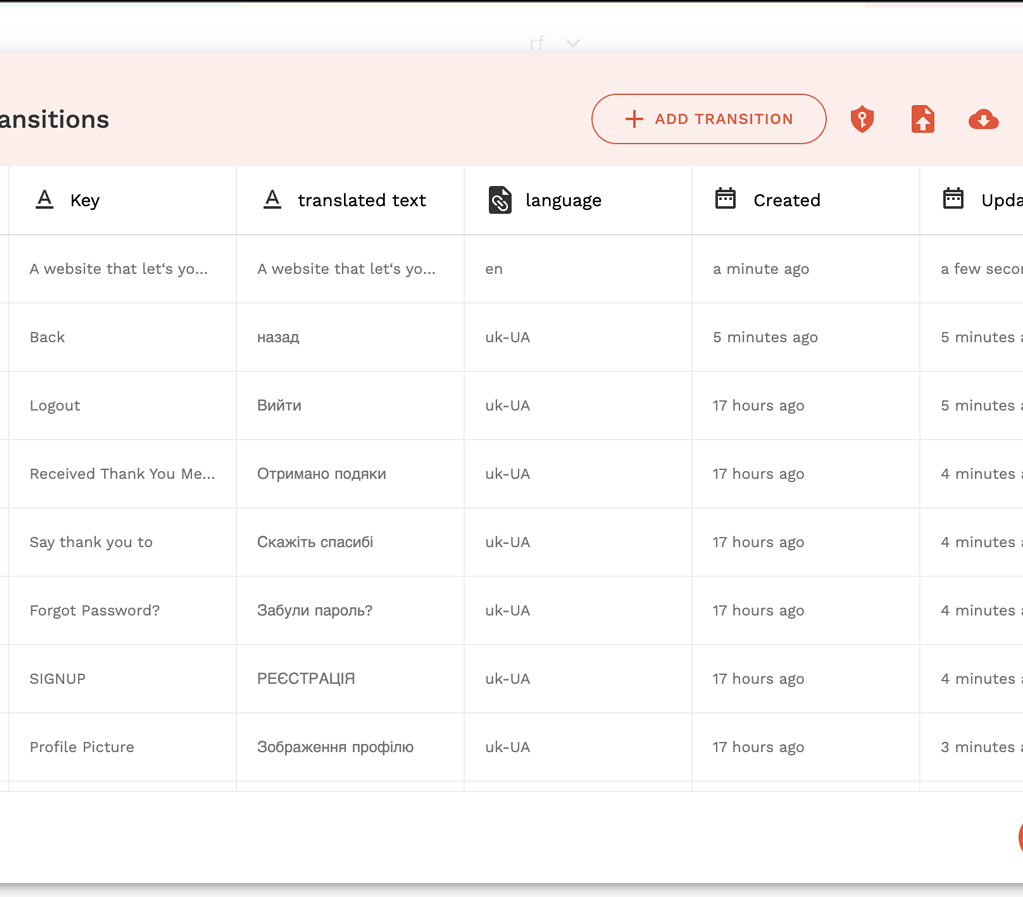
Task: Click the shield key security icon
Action: (x=861, y=119)
